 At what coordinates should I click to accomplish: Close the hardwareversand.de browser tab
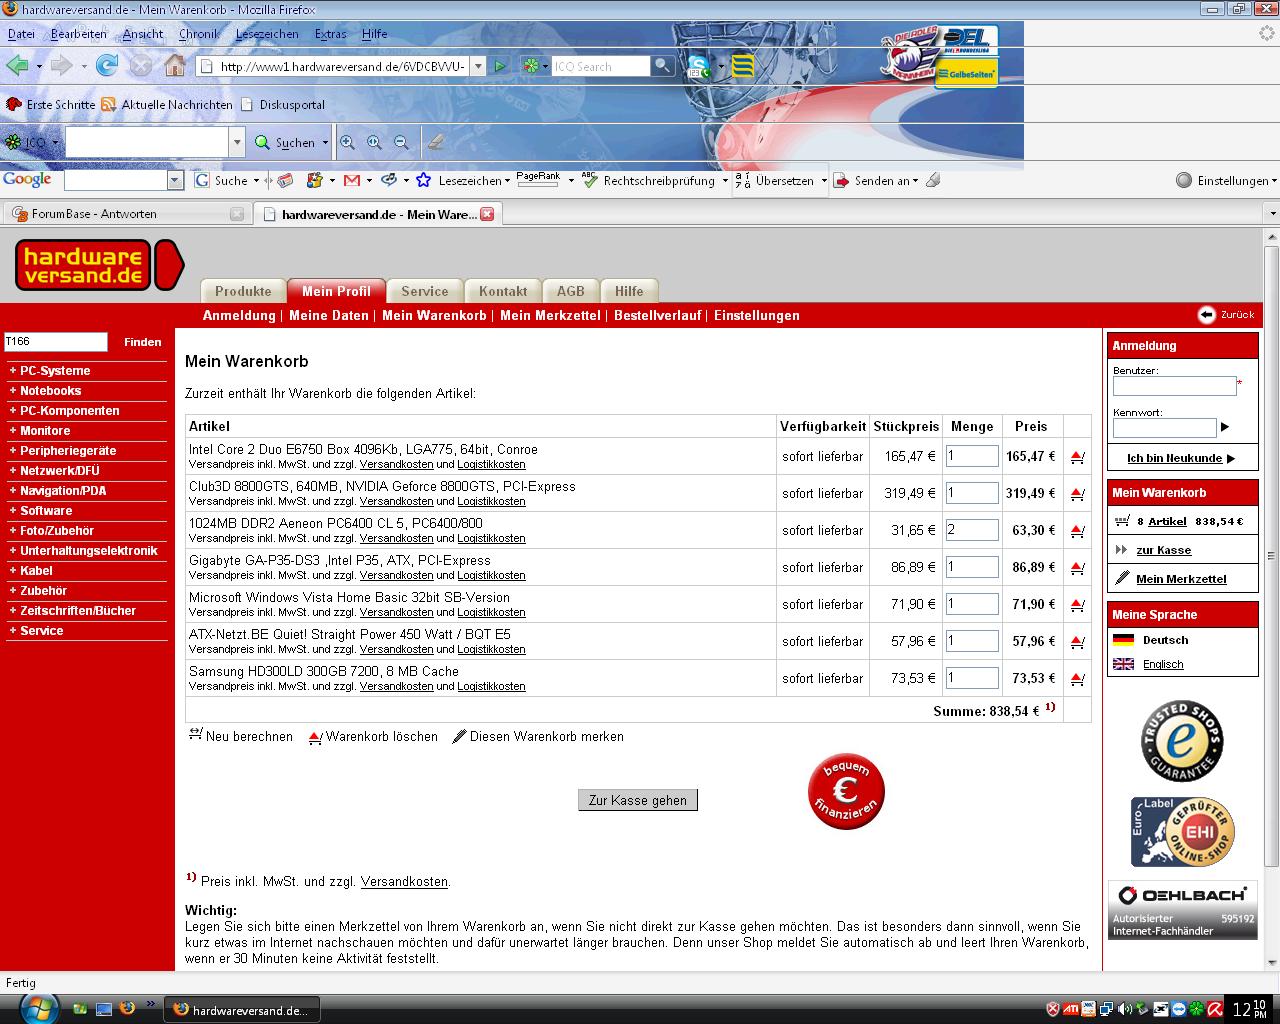coord(487,214)
